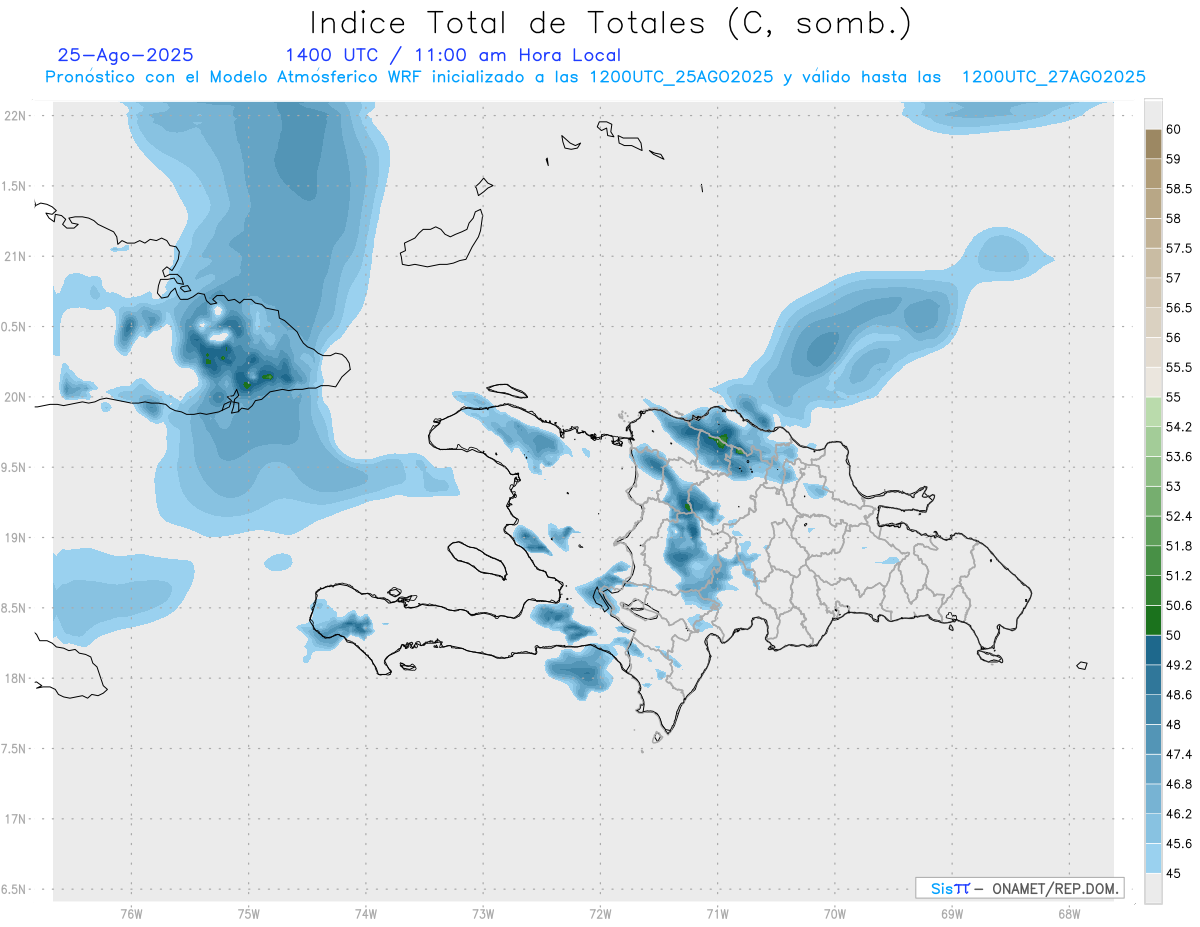
Task: Click the '71W' longitude label
Action: click(717, 914)
